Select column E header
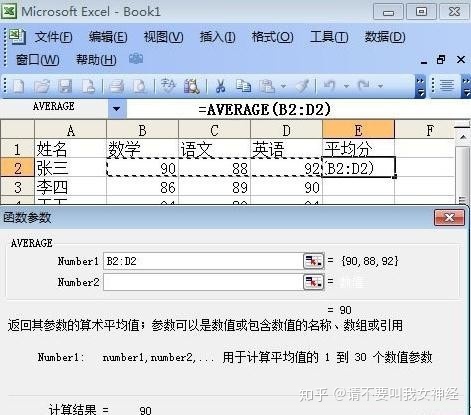471x415 pixels. point(358,130)
